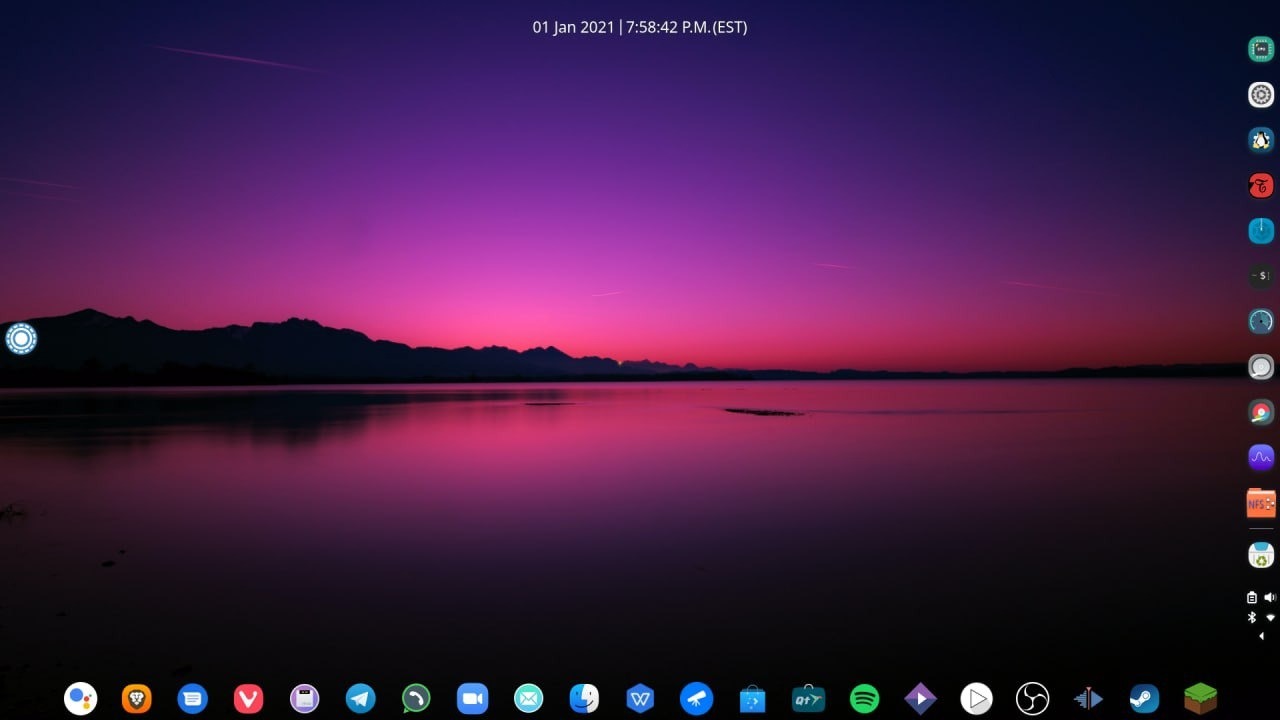Screen dimensions: 1280x720
Task: Launch Zoom video meetings
Action: pos(472,698)
